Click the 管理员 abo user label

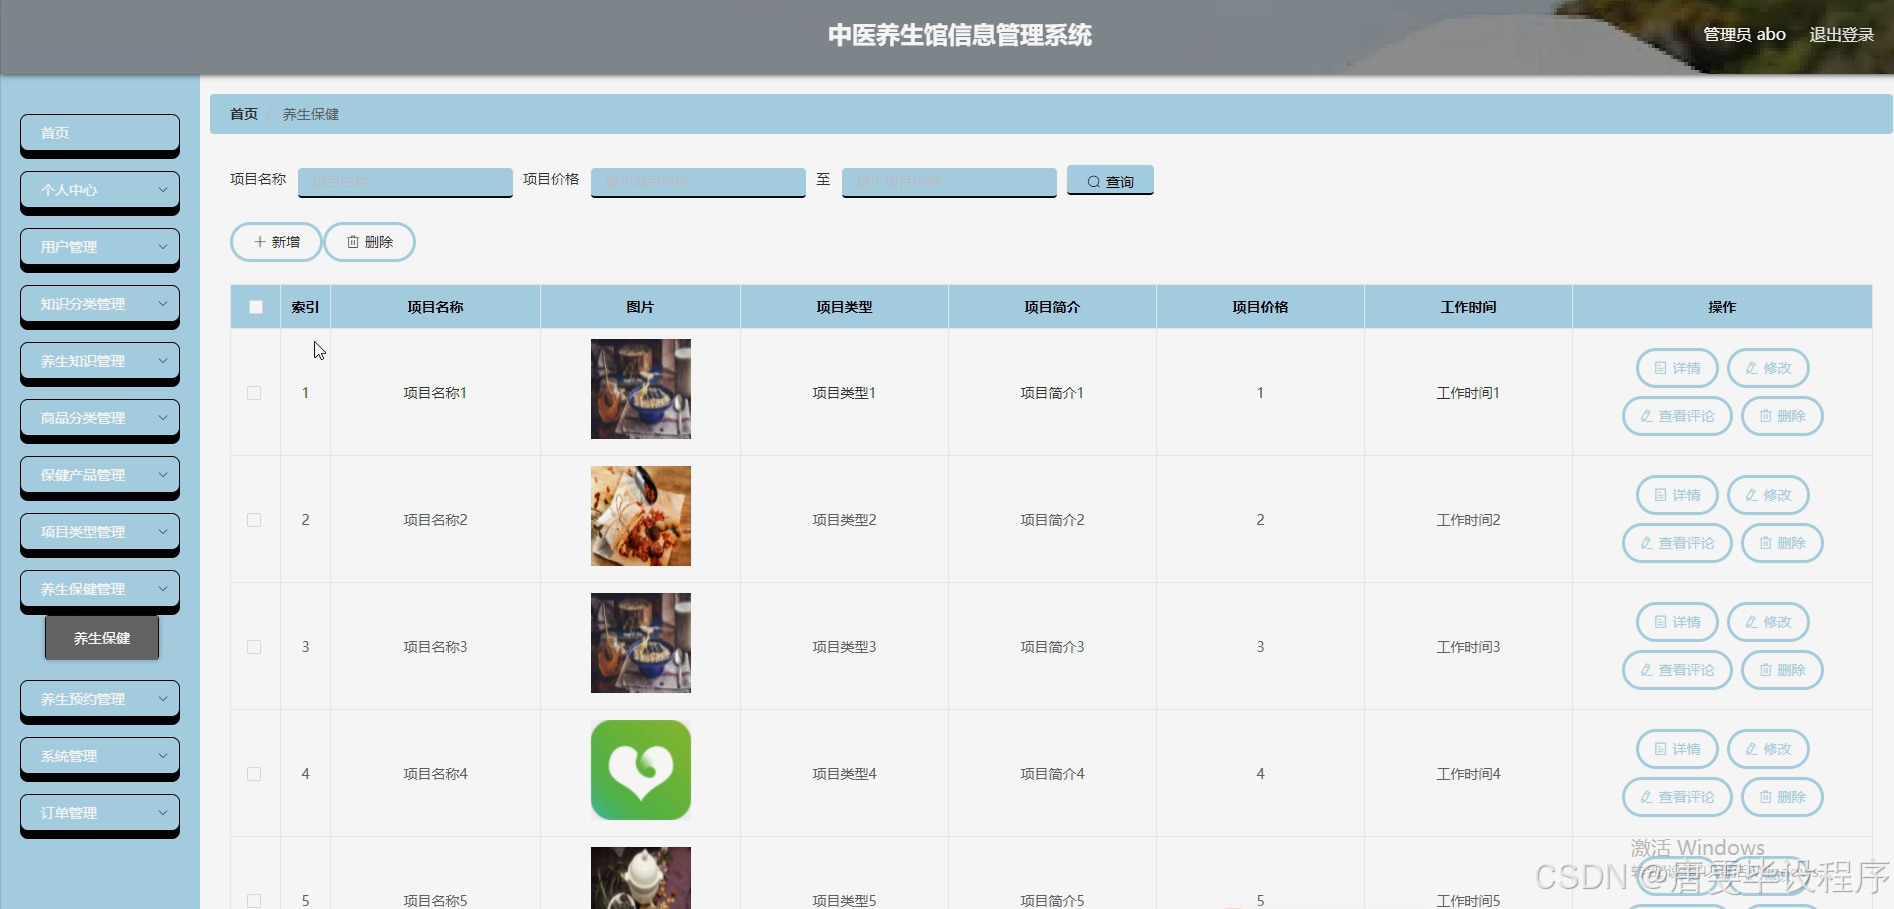1744,34
